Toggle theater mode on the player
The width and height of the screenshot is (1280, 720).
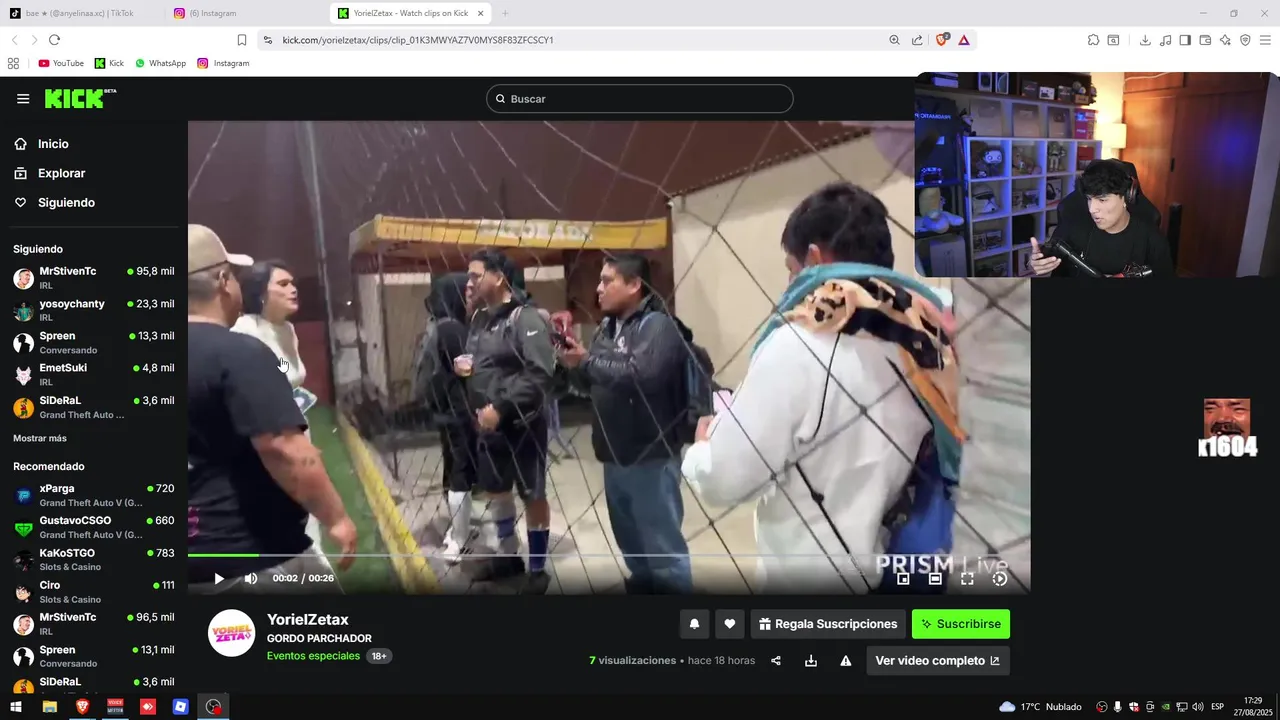(935, 578)
